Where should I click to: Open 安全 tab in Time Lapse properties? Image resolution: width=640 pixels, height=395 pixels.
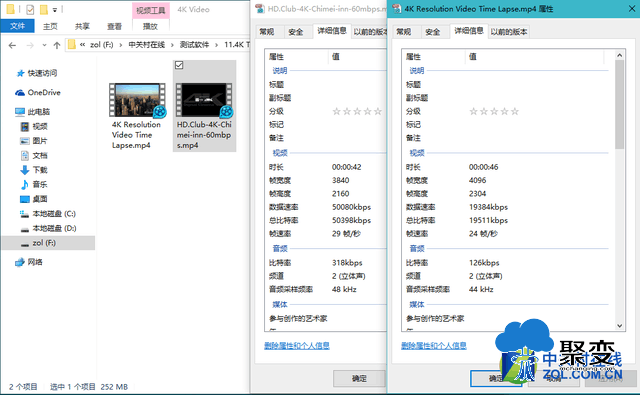coord(433,32)
